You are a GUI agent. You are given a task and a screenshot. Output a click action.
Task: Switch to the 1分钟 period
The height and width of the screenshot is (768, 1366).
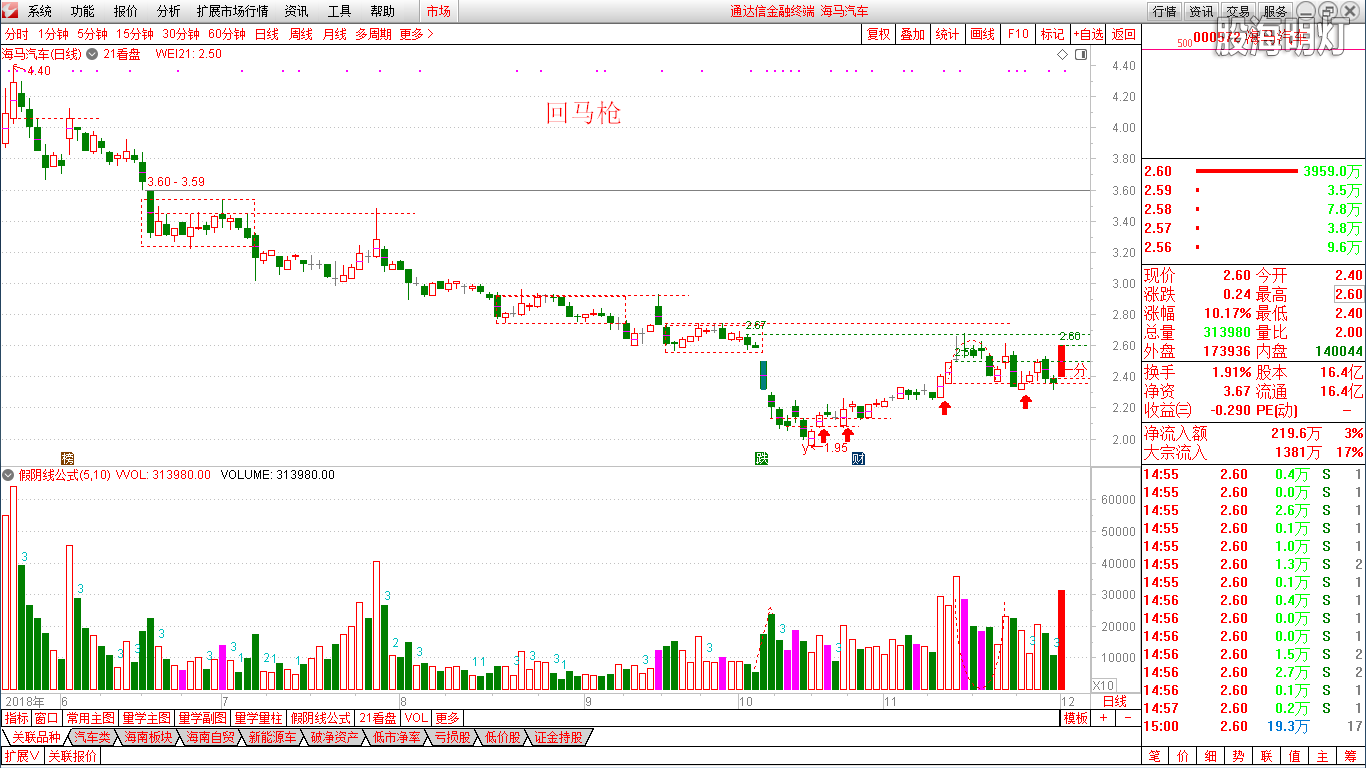click(54, 34)
